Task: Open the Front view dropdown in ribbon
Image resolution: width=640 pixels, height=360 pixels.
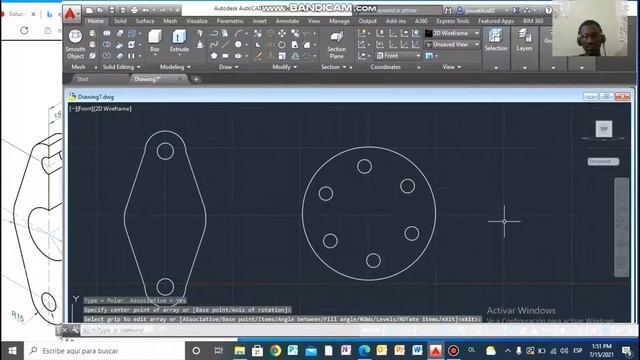Action: click(398, 56)
